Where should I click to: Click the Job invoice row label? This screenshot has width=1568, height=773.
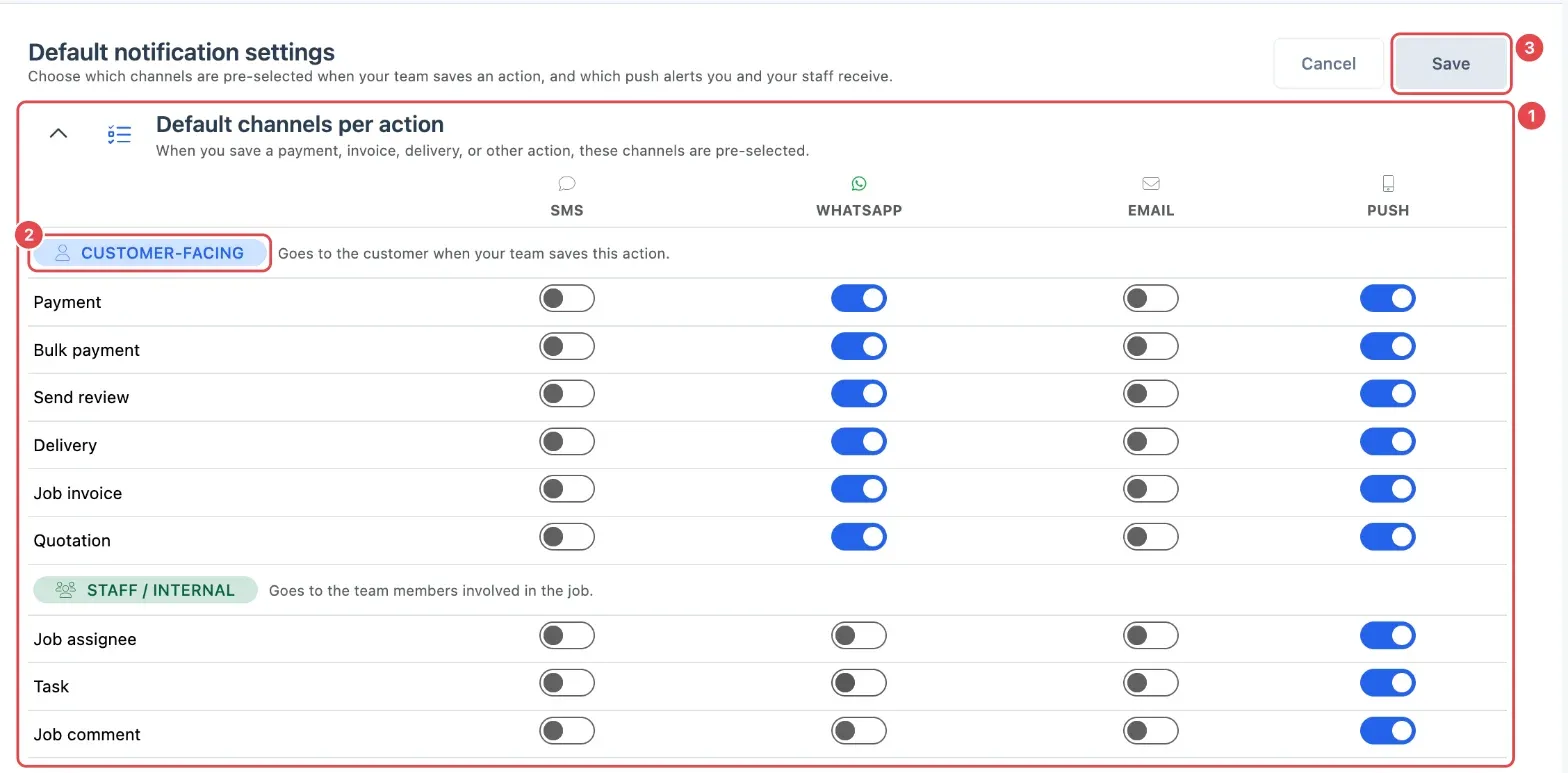point(78,493)
